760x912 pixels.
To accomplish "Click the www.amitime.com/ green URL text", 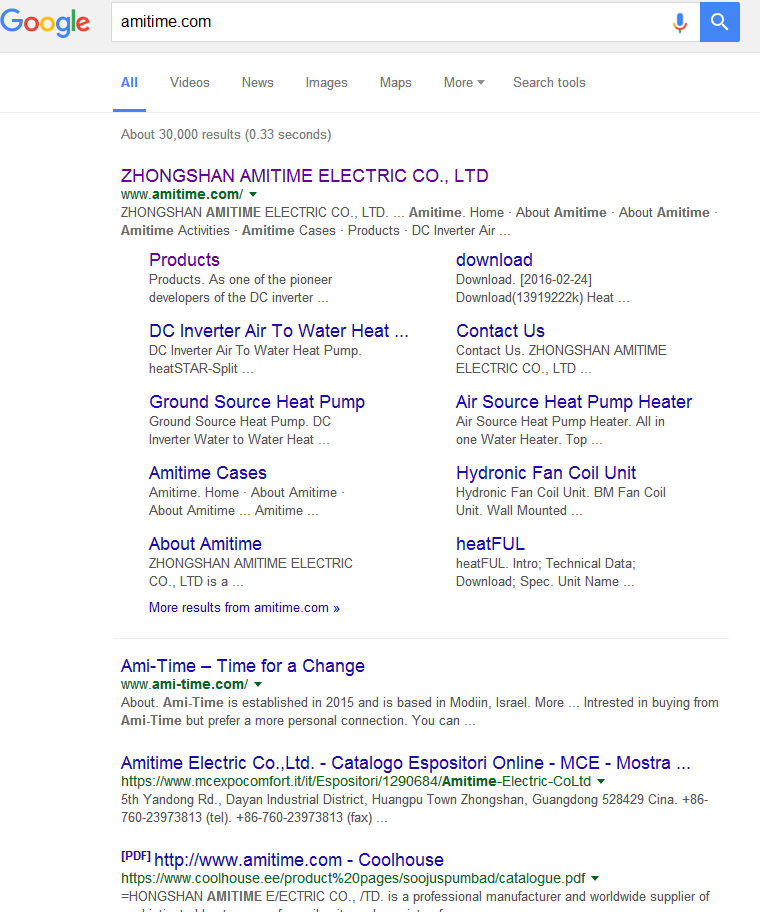I will (x=181, y=194).
